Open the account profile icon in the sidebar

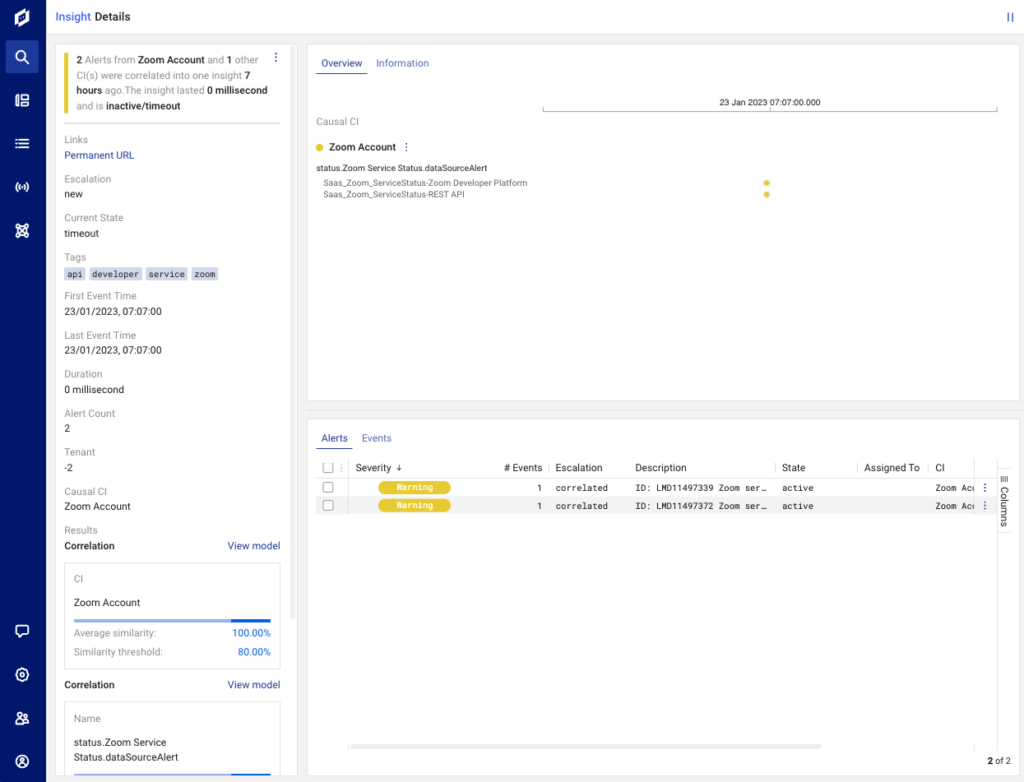point(22,762)
